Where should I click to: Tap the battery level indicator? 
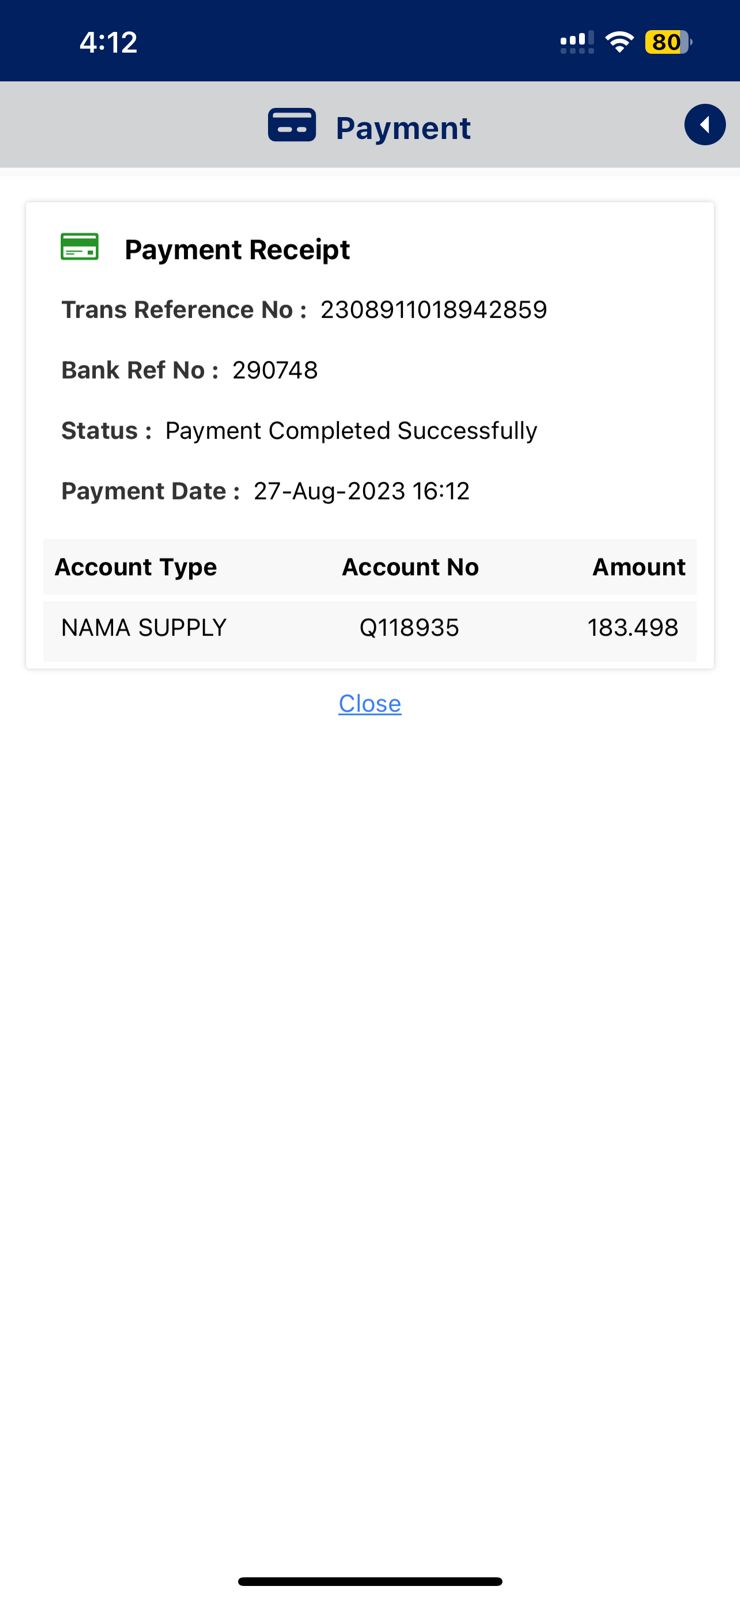[668, 42]
